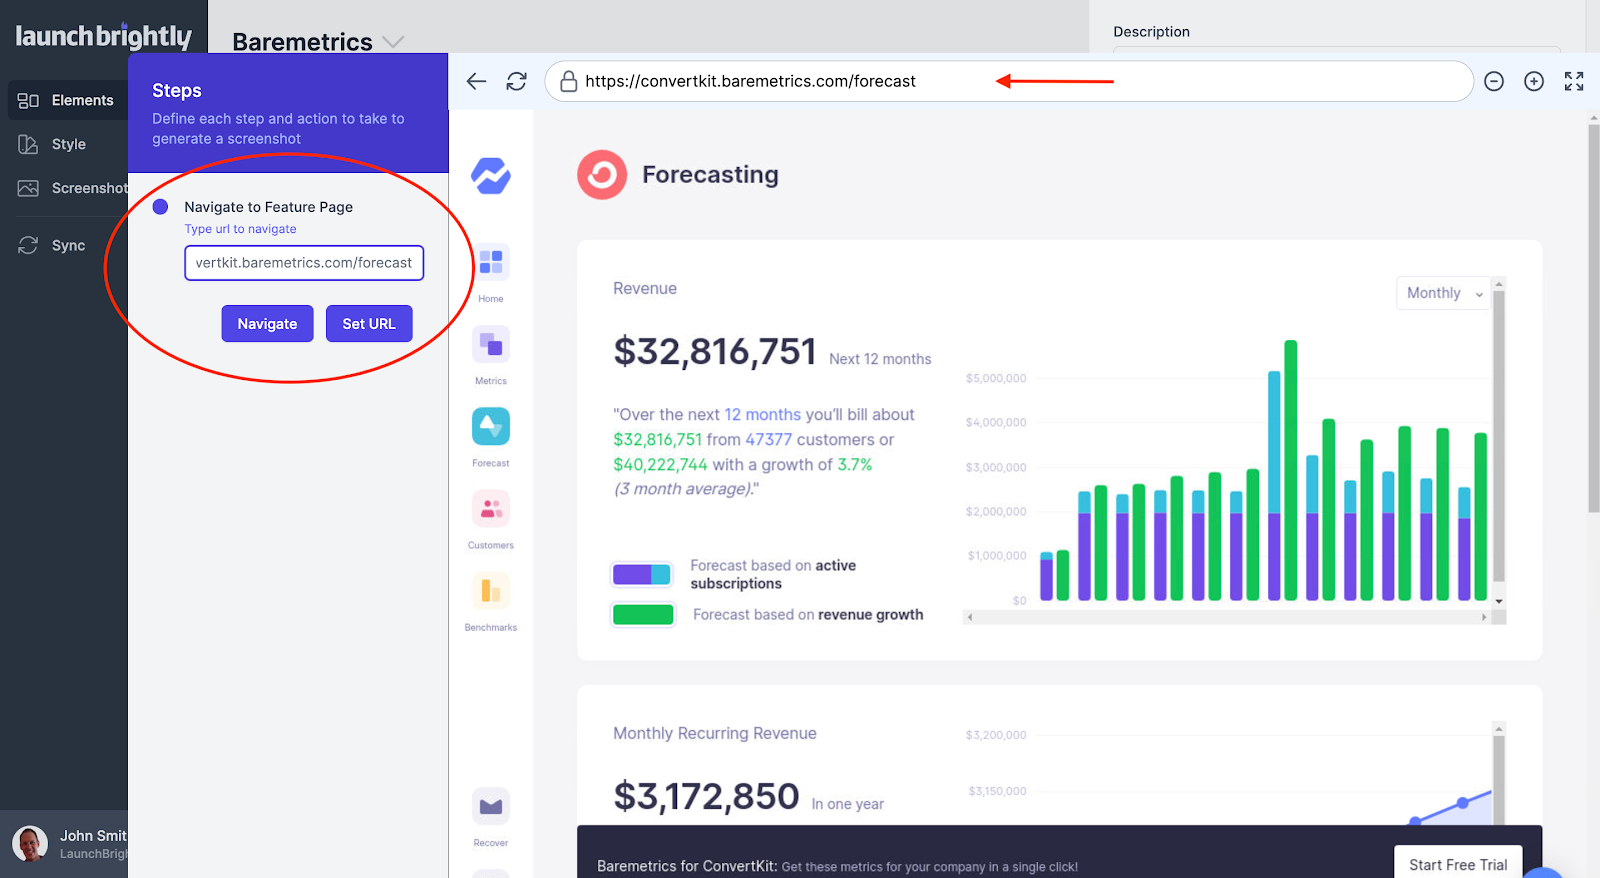The image size is (1600, 878).
Task: Click the Start Free Trial button
Action: click(x=1457, y=864)
